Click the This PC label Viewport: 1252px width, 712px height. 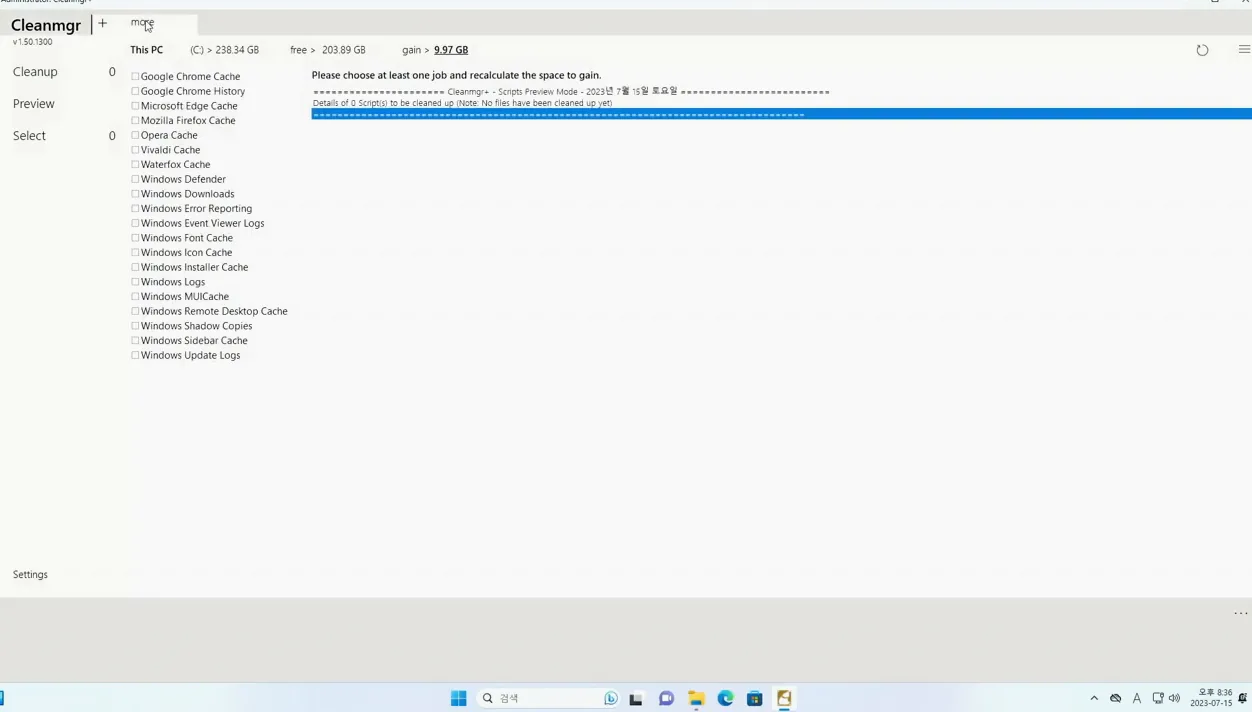(146, 50)
